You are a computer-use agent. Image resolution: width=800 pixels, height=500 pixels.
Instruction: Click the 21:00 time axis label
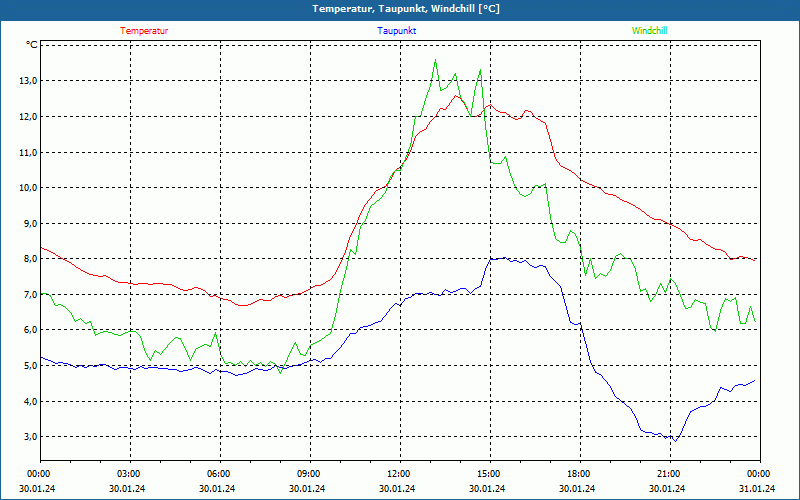tap(670, 474)
